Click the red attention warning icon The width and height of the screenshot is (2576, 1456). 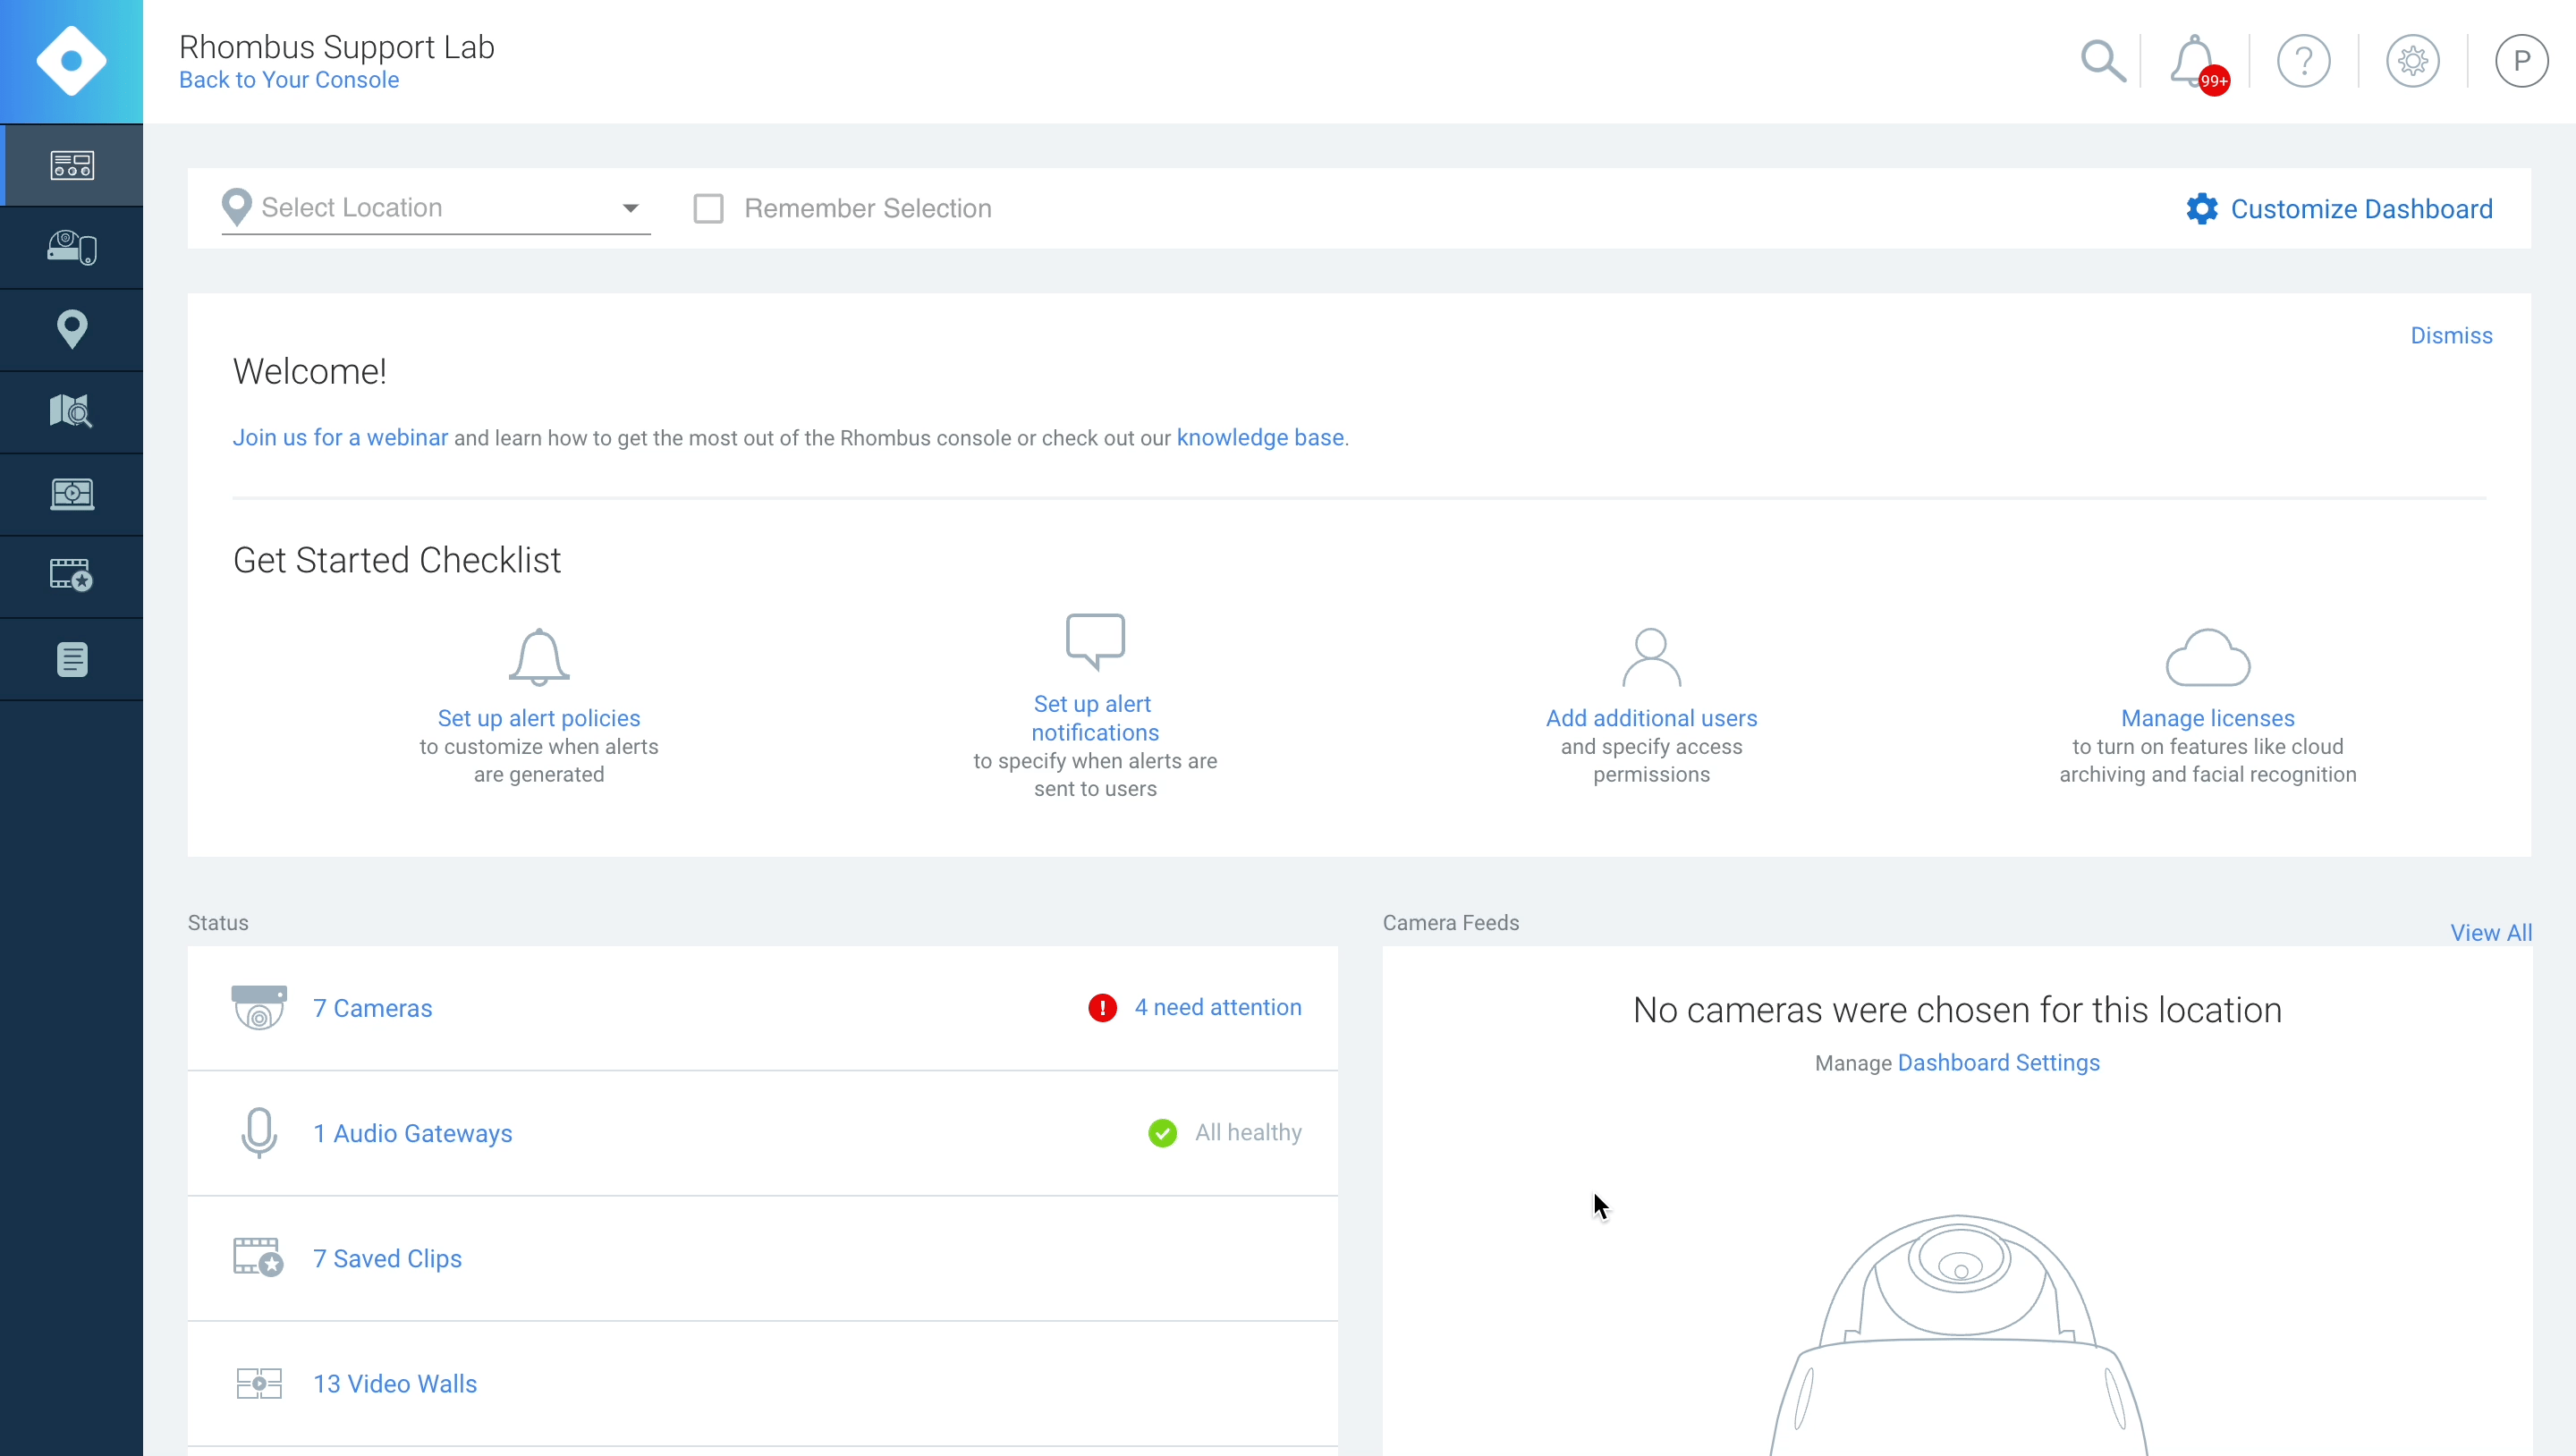tap(1102, 1008)
